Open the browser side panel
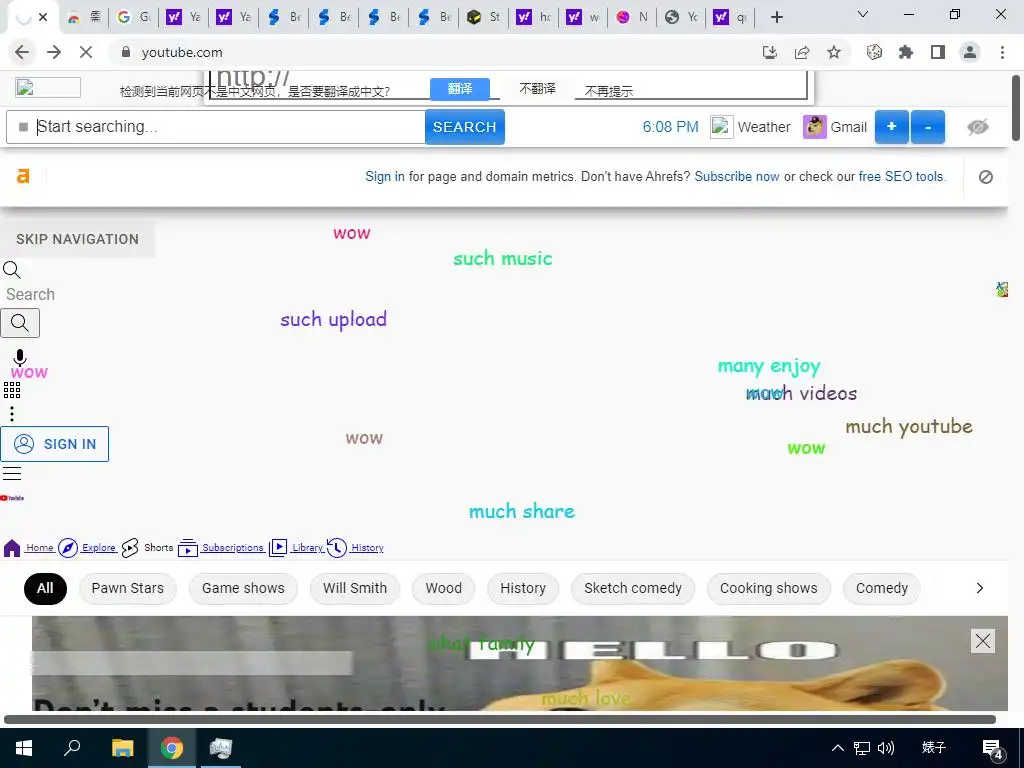Screen dimensions: 1024x768 point(938,52)
